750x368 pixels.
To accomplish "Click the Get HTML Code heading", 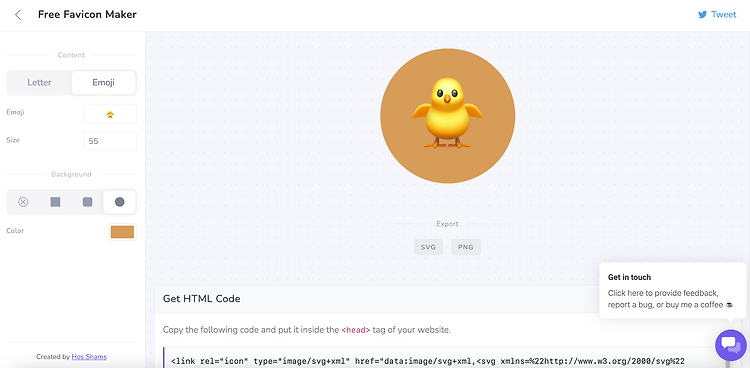I will [201, 299].
